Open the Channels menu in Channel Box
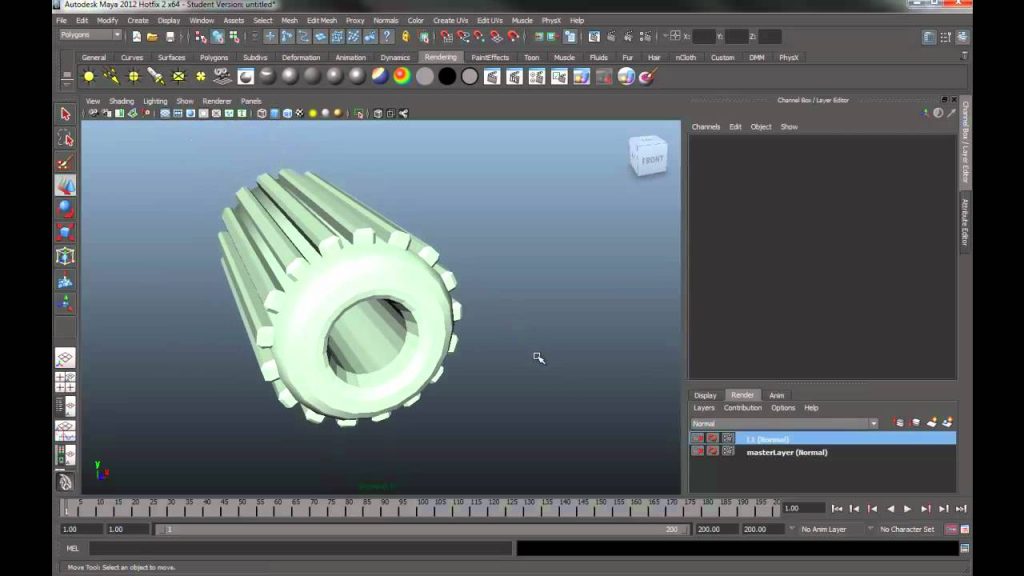 pos(706,127)
